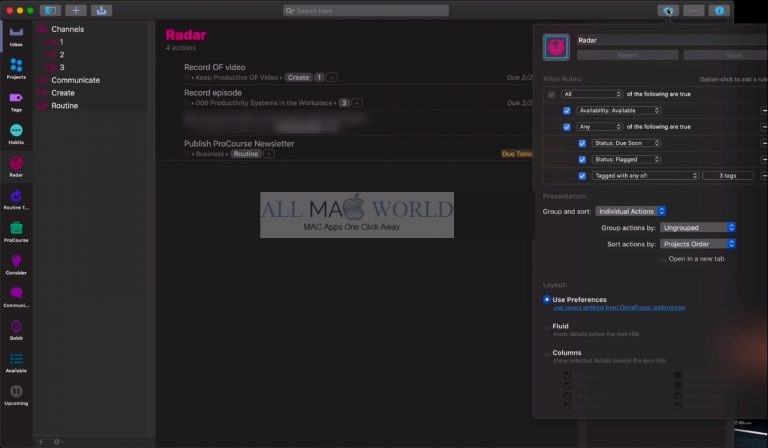Click the Revert button
Viewport: 768px width, 448px height.
click(x=627, y=55)
